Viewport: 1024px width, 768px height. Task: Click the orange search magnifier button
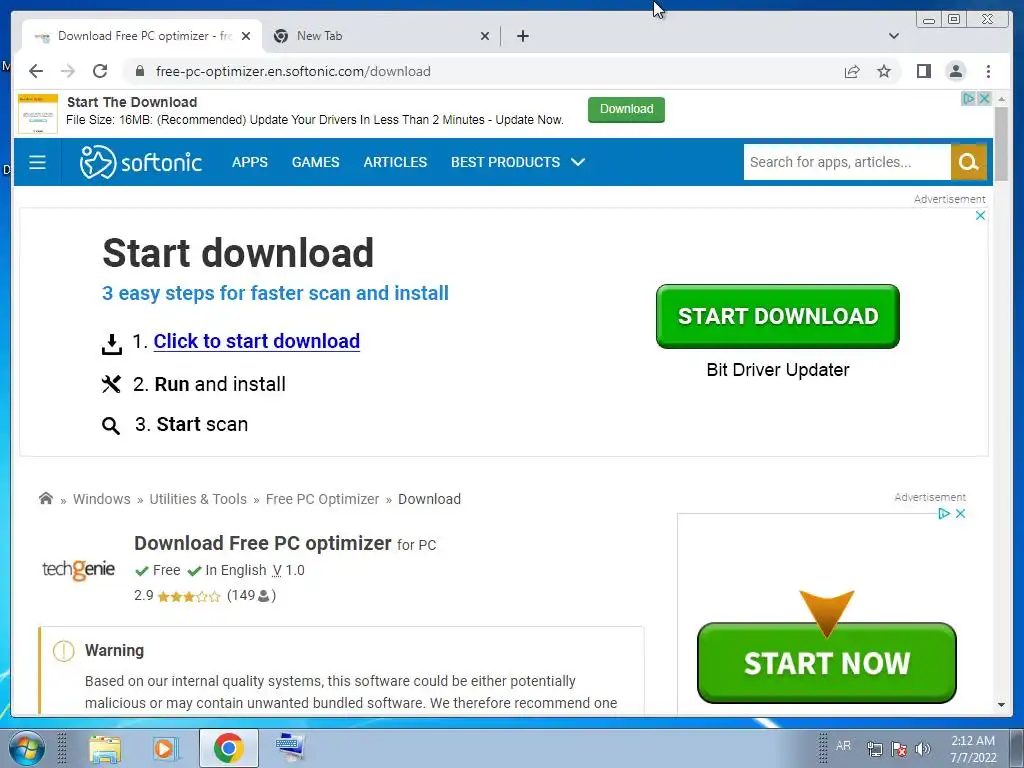tap(968, 162)
